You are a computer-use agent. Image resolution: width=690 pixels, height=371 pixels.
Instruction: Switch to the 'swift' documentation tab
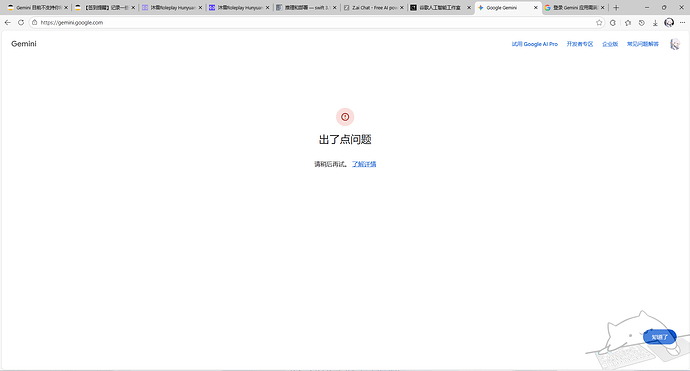pos(306,7)
